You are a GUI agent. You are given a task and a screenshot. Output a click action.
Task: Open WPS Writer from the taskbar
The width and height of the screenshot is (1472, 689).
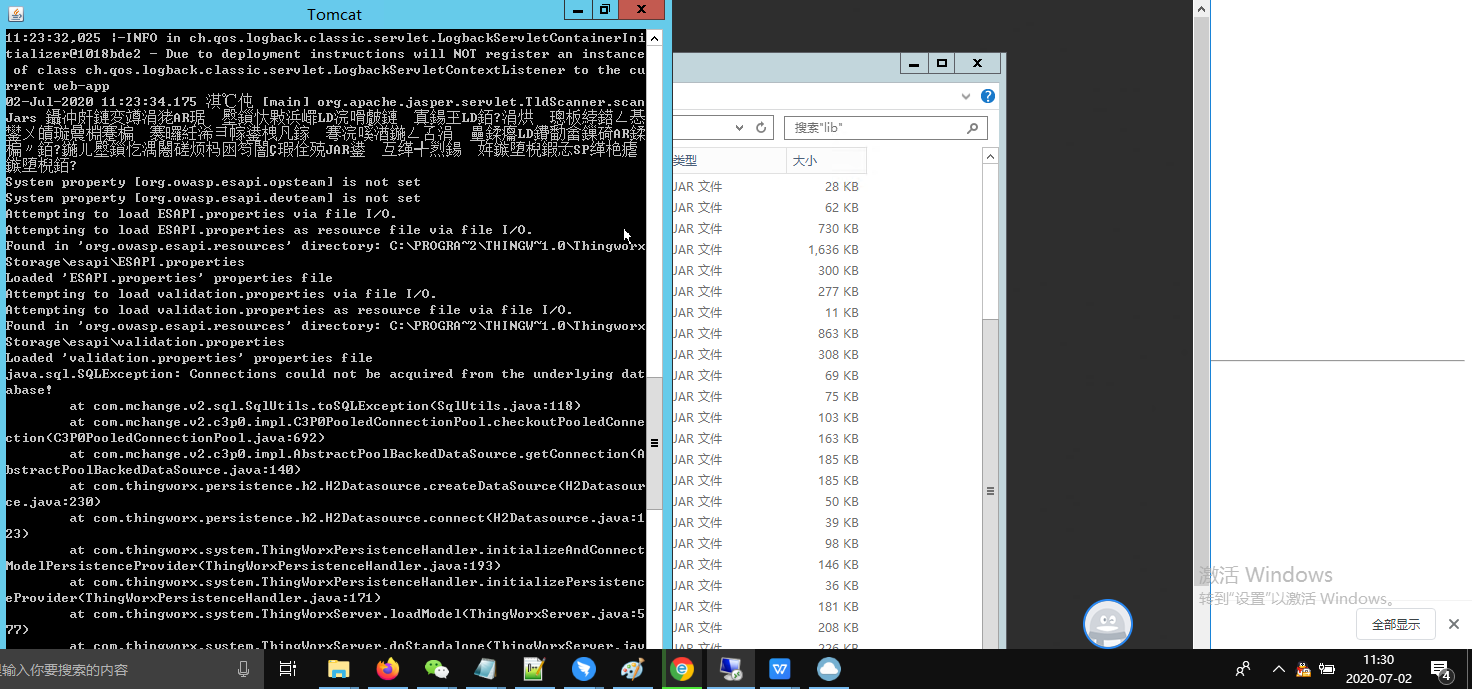(x=780, y=670)
